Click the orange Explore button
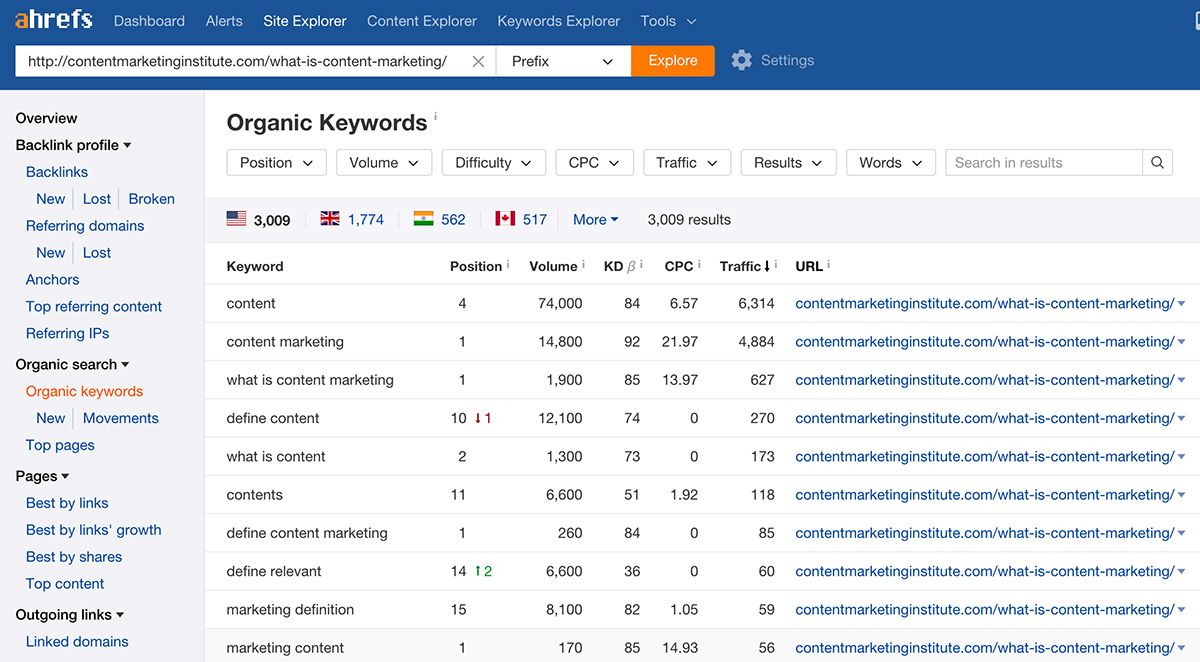Screen dimensions: 1200x662 pyautogui.click(x=673, y=61)
